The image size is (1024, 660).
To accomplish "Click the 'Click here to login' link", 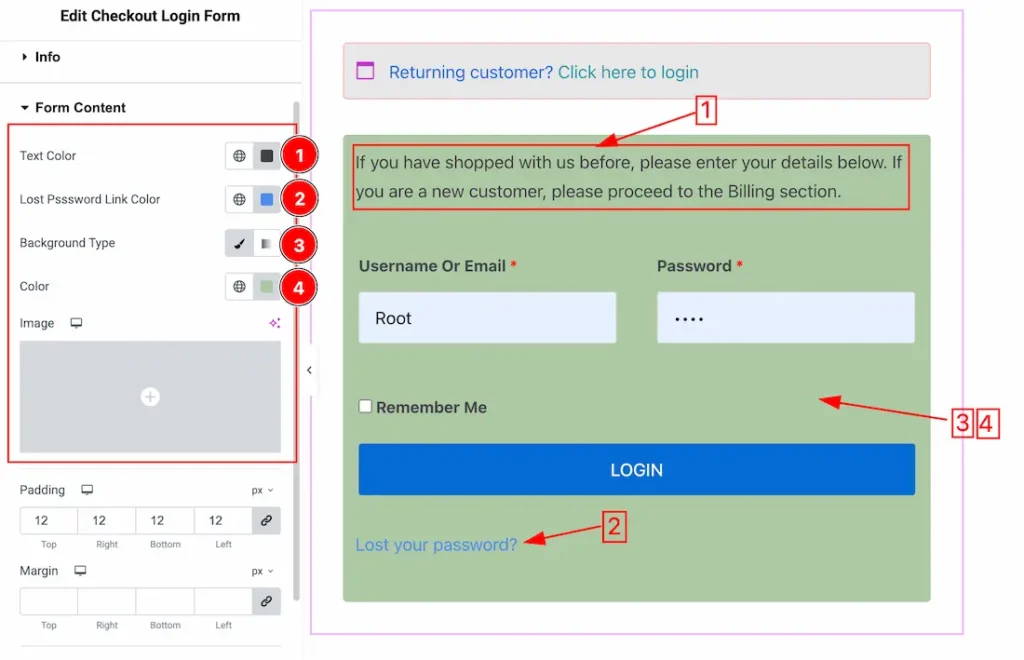I will point(628,72).
